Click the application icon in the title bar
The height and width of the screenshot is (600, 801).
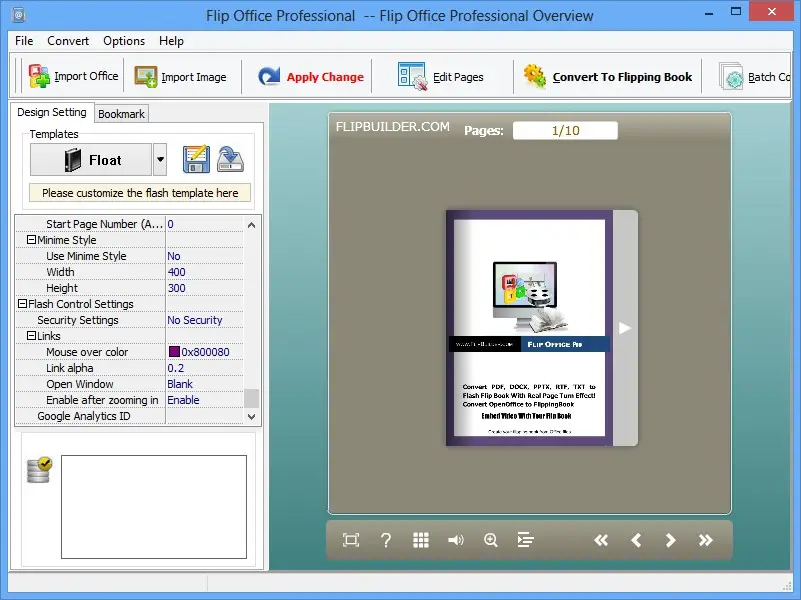[x=19, y=15]
